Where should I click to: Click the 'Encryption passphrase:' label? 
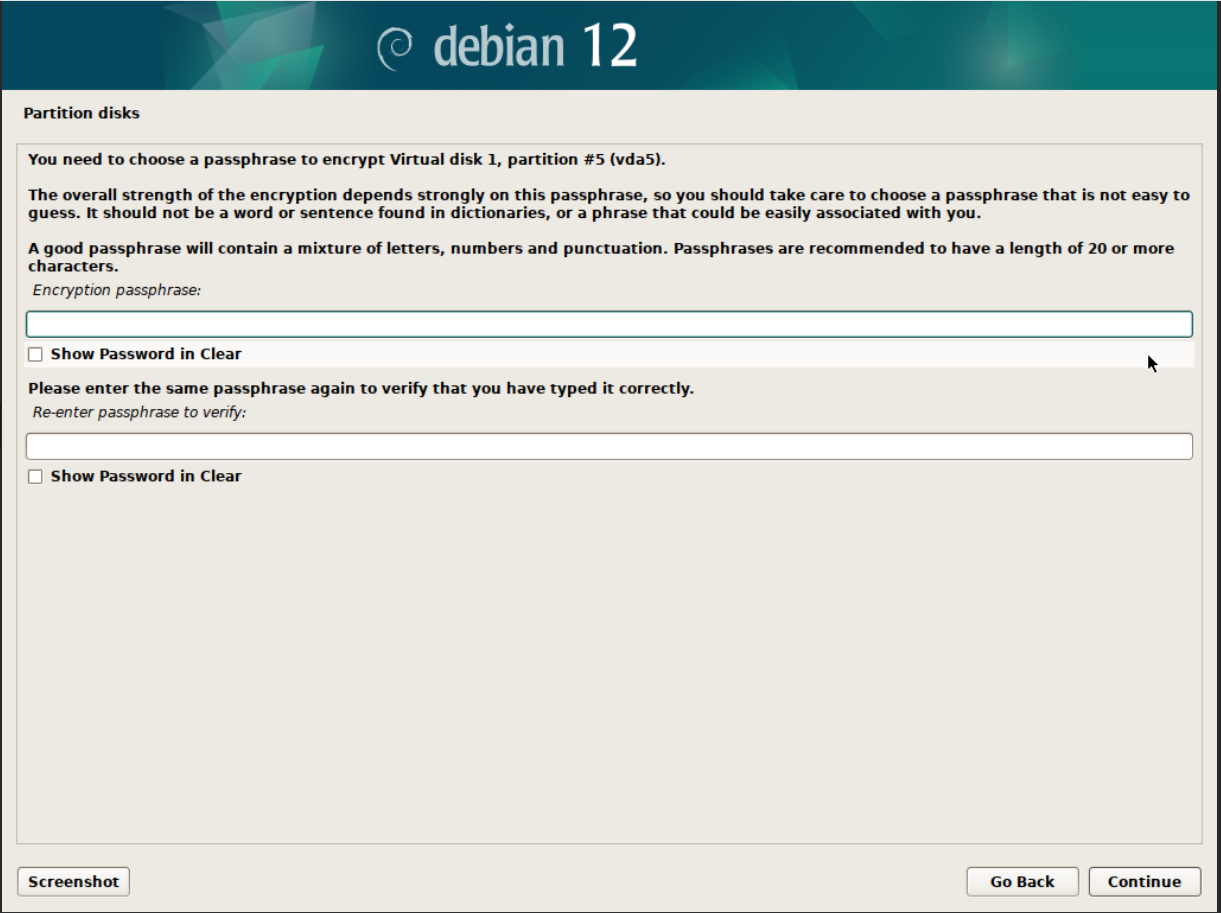(117, 290)
